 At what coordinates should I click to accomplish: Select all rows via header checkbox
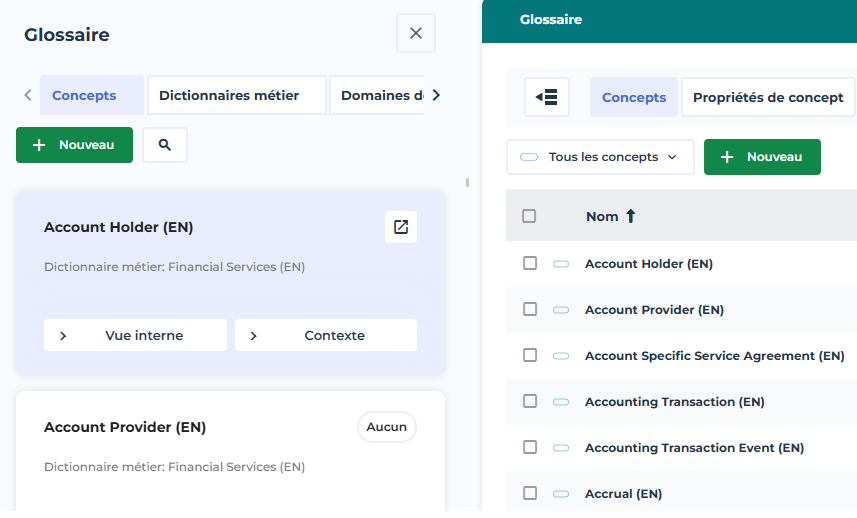530,216
